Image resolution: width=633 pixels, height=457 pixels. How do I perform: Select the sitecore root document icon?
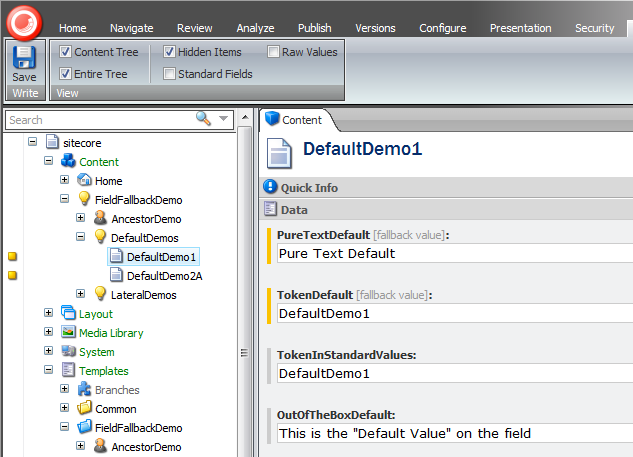point(52,142)
